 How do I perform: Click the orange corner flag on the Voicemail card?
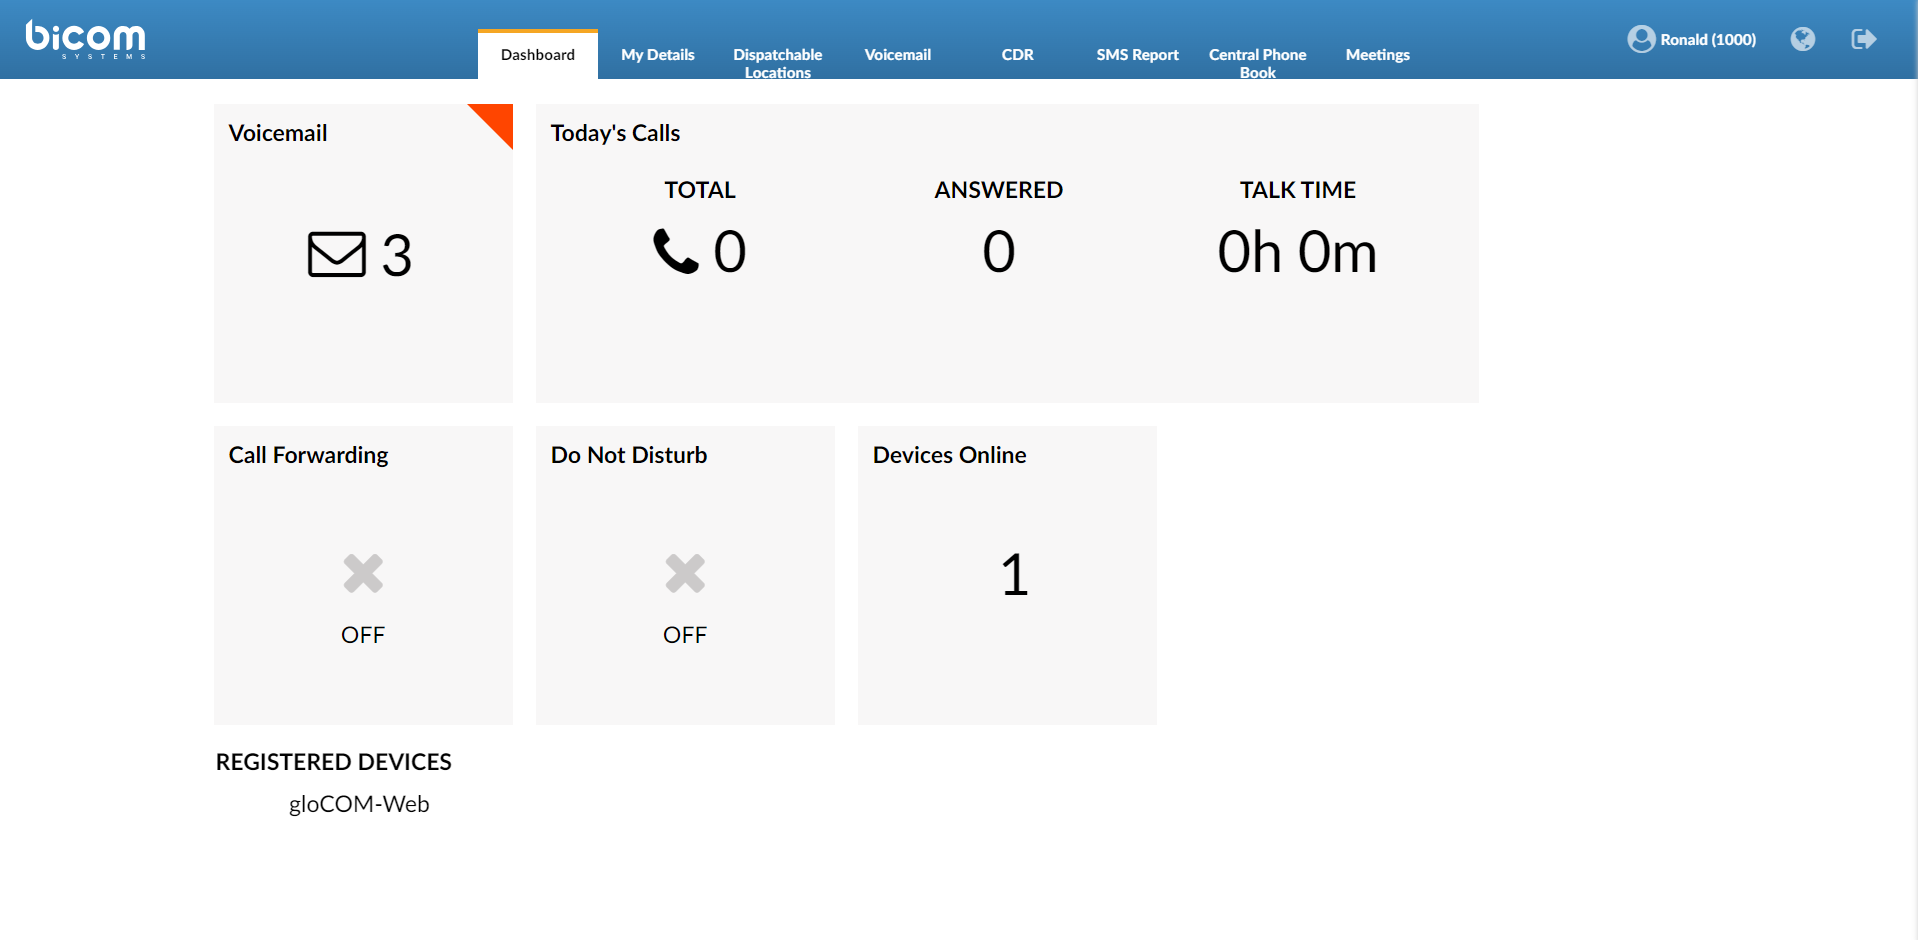pos(497,120)
